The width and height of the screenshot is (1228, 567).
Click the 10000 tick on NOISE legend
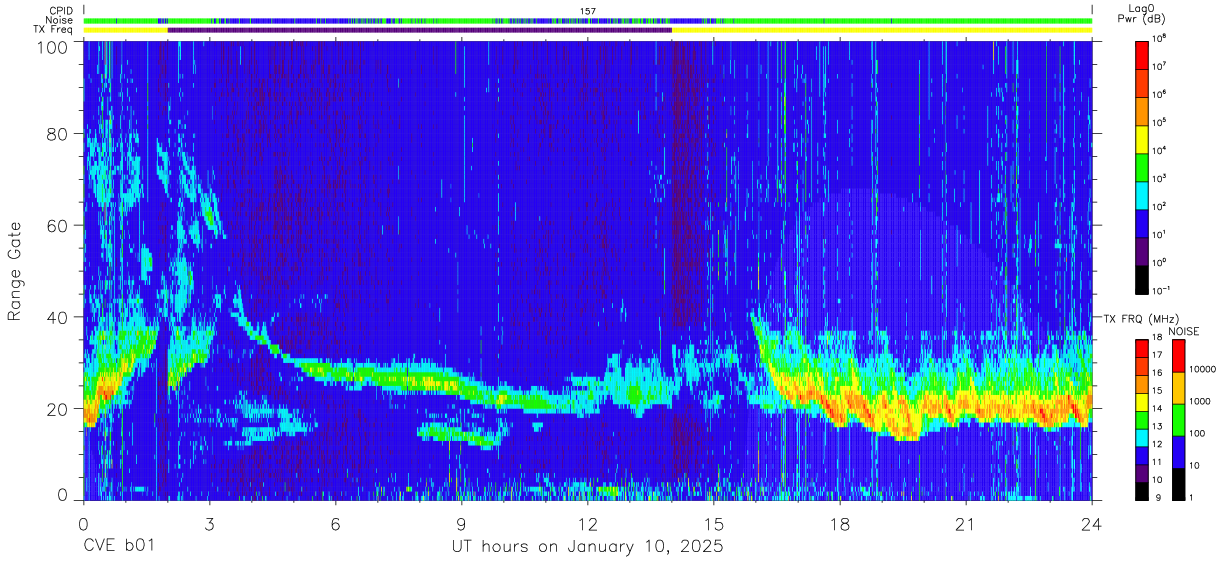pos(1204,369)
